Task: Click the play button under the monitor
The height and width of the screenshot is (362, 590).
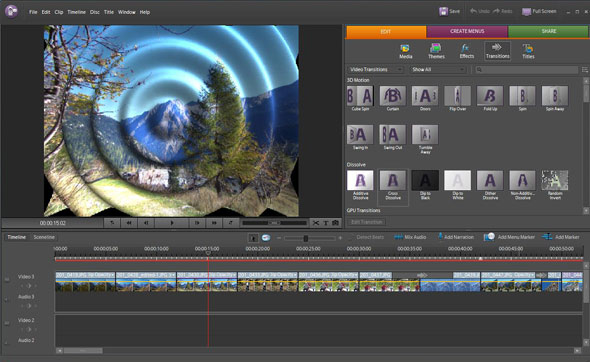Action: click(172, 223)
